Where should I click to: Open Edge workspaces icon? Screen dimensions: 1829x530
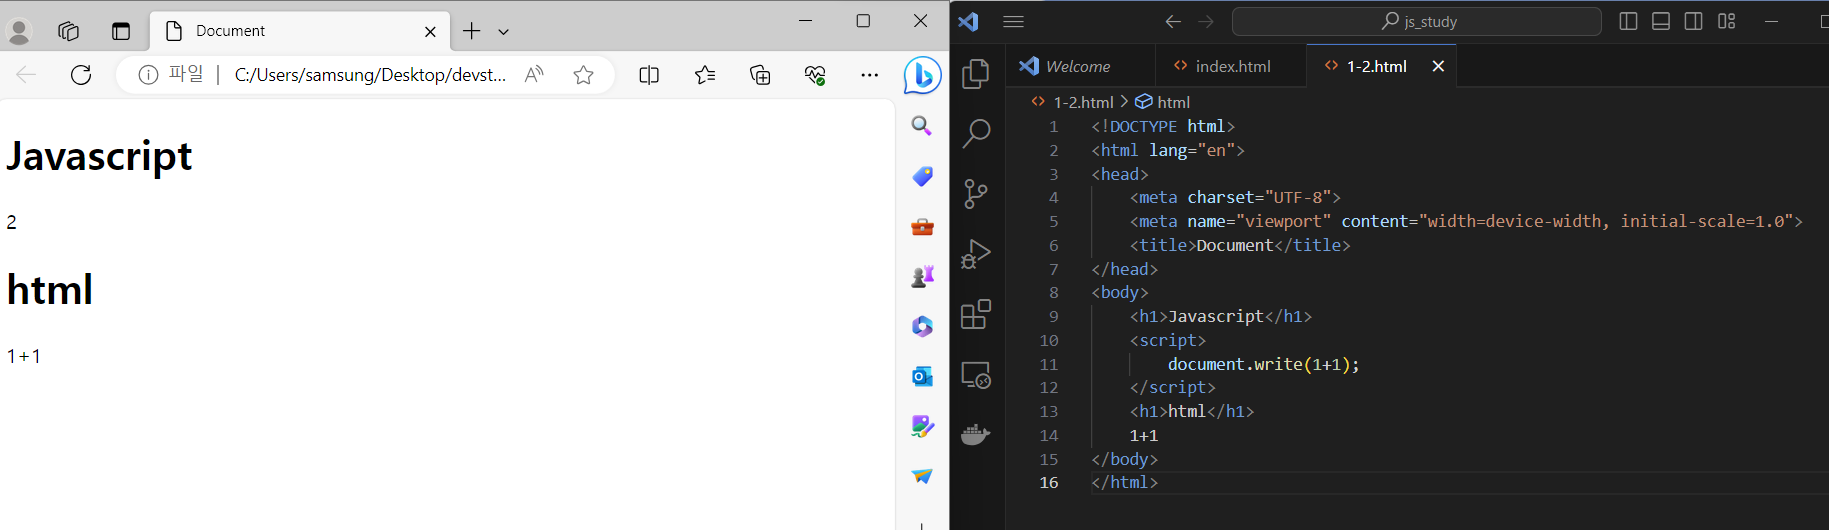68,31
